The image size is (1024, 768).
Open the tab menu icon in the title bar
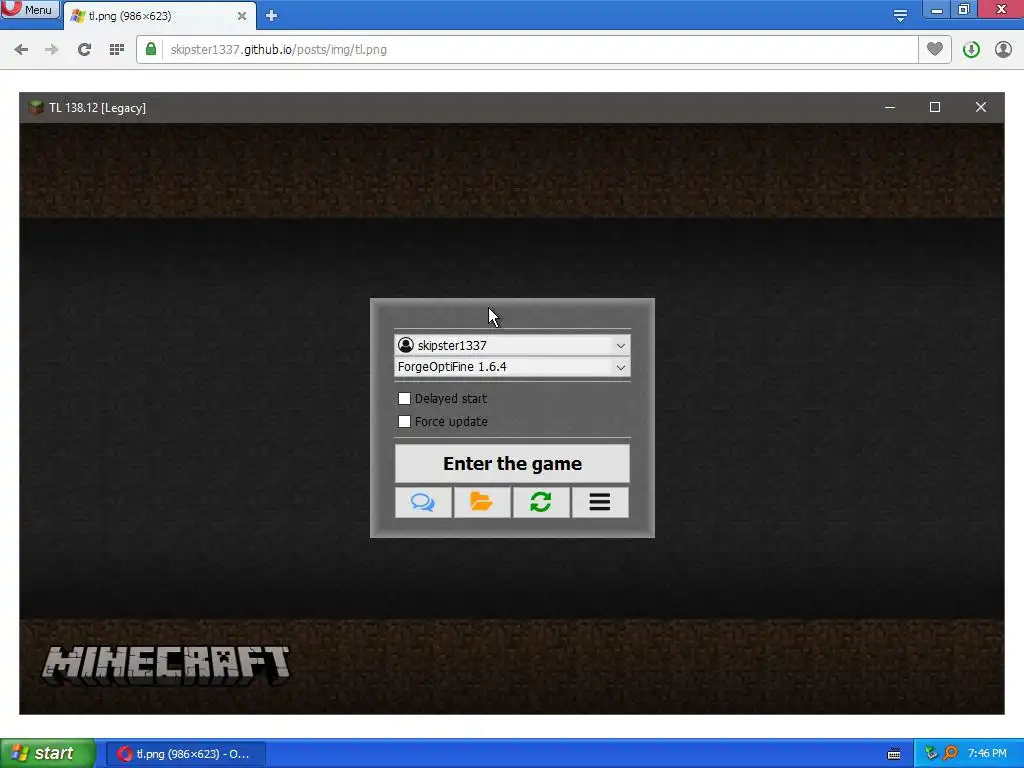click(900, 16)
